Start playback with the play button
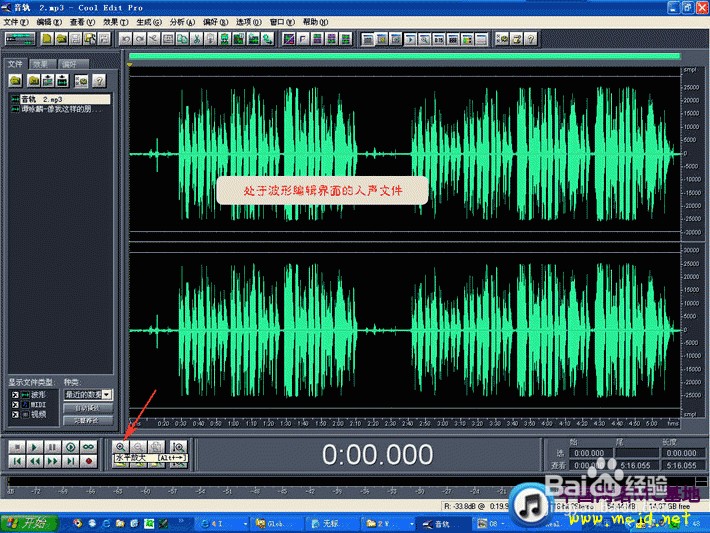This screenshot has width=710, height=533. (x=34, y=447)
